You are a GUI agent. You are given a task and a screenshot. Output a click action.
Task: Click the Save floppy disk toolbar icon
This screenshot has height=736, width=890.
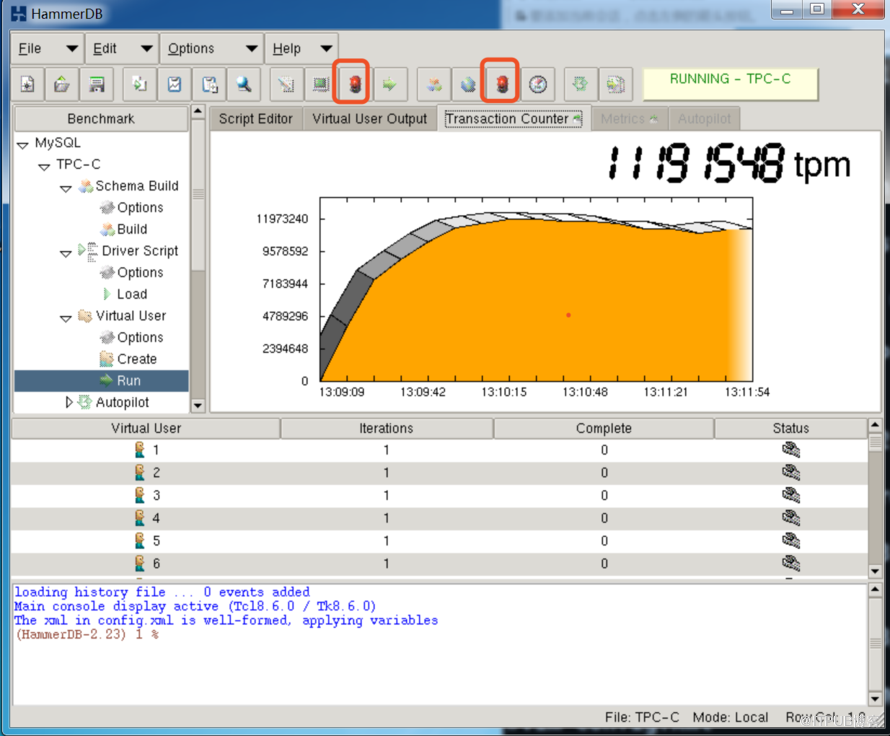coord(96,85)
